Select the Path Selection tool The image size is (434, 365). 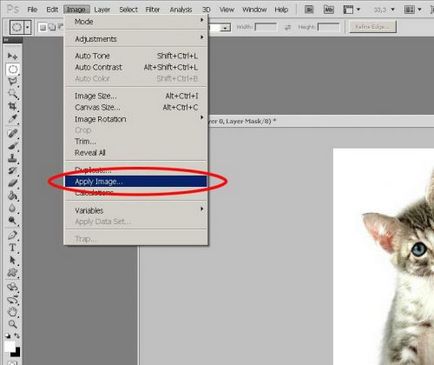[13, 260]
